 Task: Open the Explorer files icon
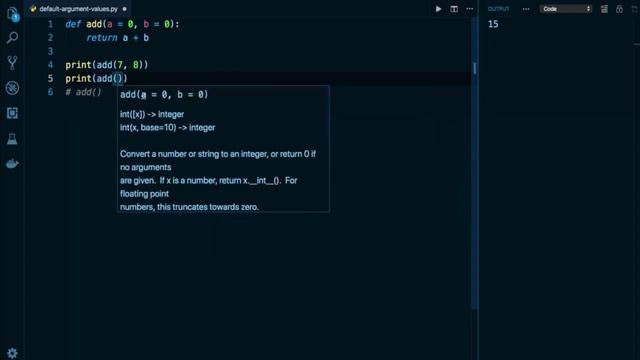tap(12, 14)
